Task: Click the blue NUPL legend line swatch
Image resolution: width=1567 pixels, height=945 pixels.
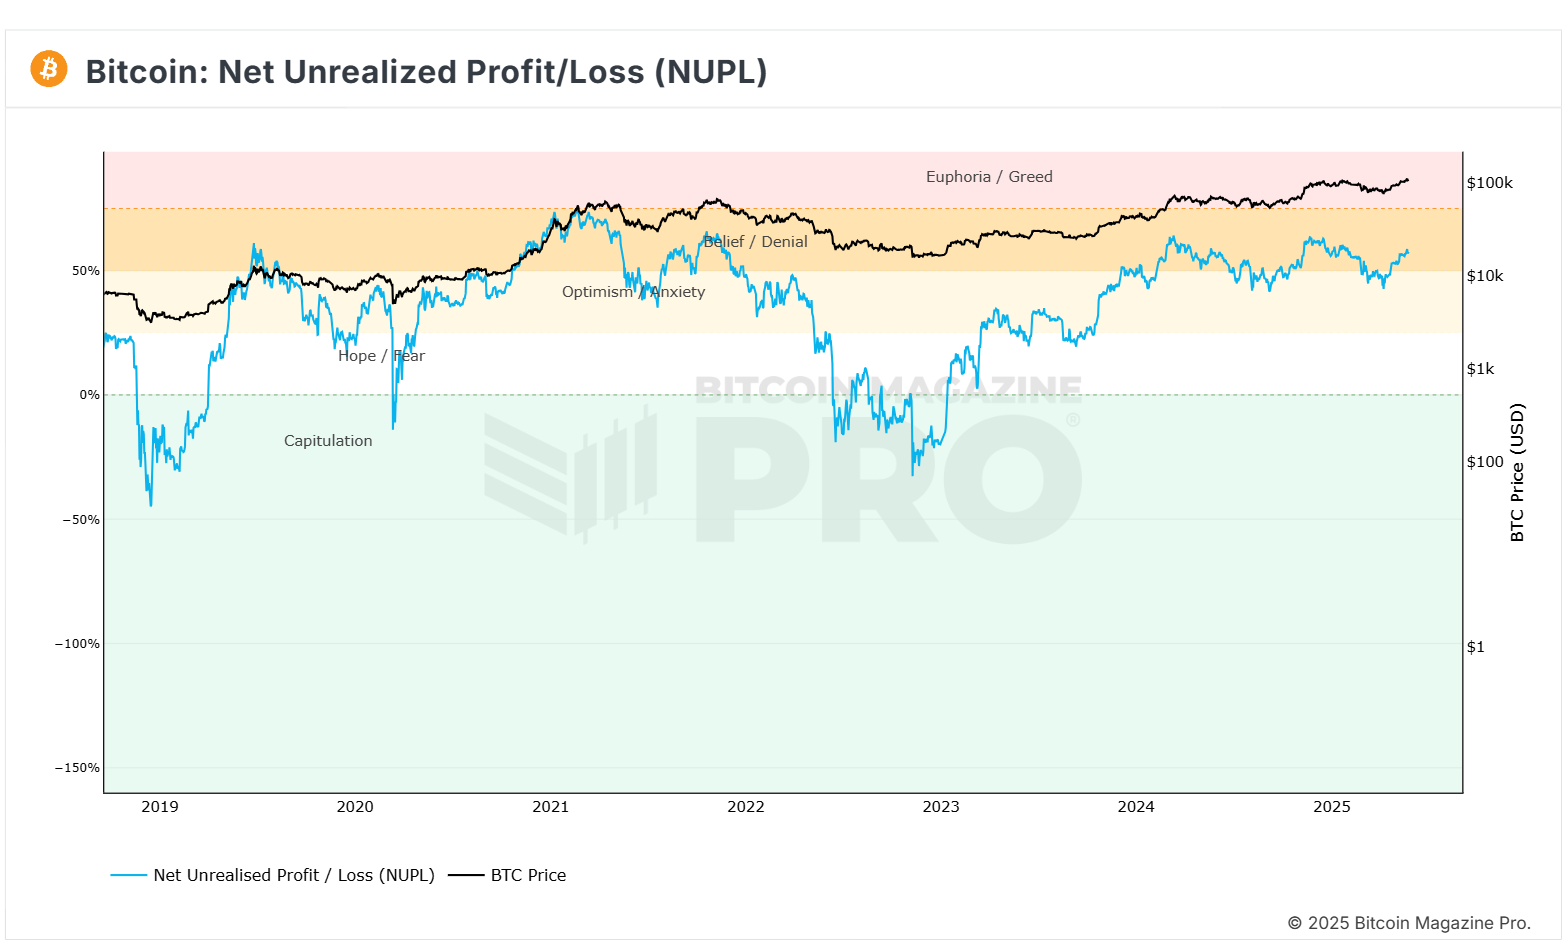Action: coord(129,875)
